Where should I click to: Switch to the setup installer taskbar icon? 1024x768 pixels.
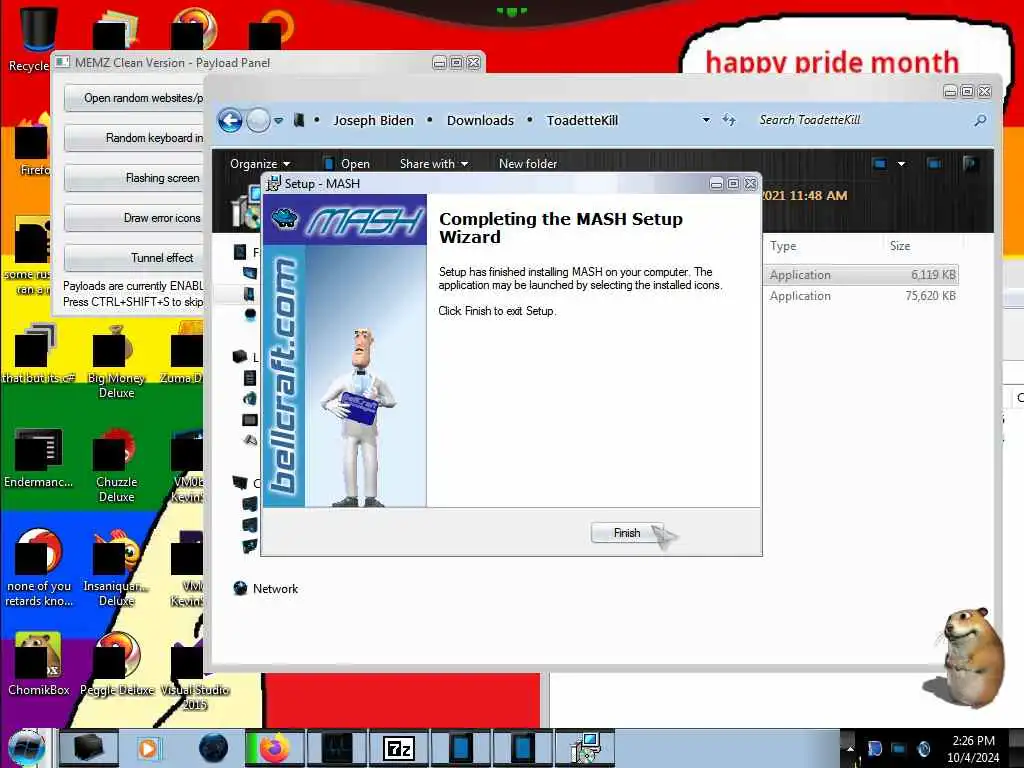[x=585, y=748]
